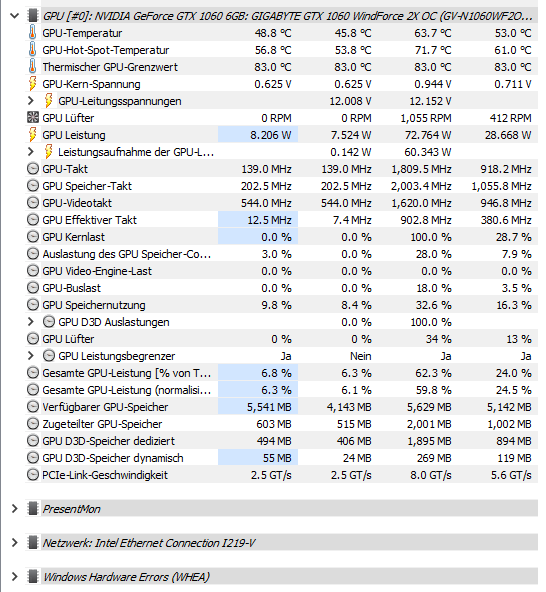Expand the PresentMon section

coord(14,509)
